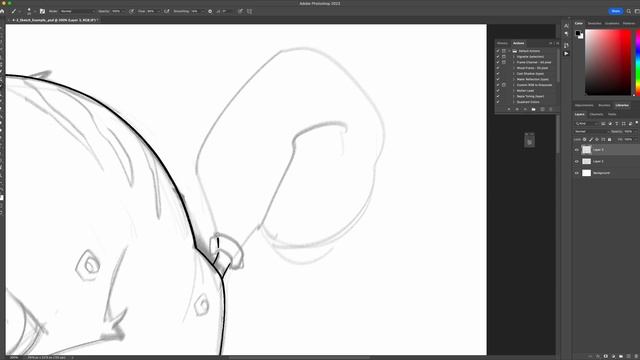Open the smoothing options gear
Image resolution: width=640 pixels, height=360 pixels.
coord(210,11)
